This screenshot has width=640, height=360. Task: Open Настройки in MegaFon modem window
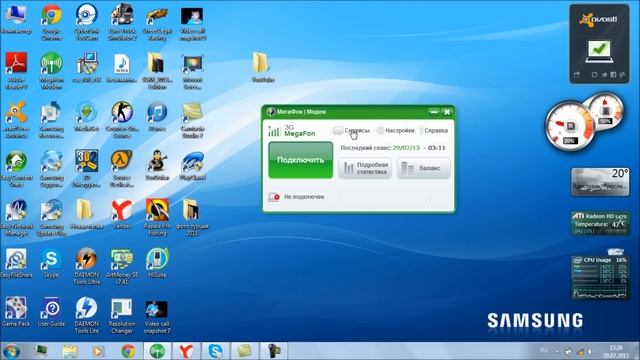tap(396, 131)
